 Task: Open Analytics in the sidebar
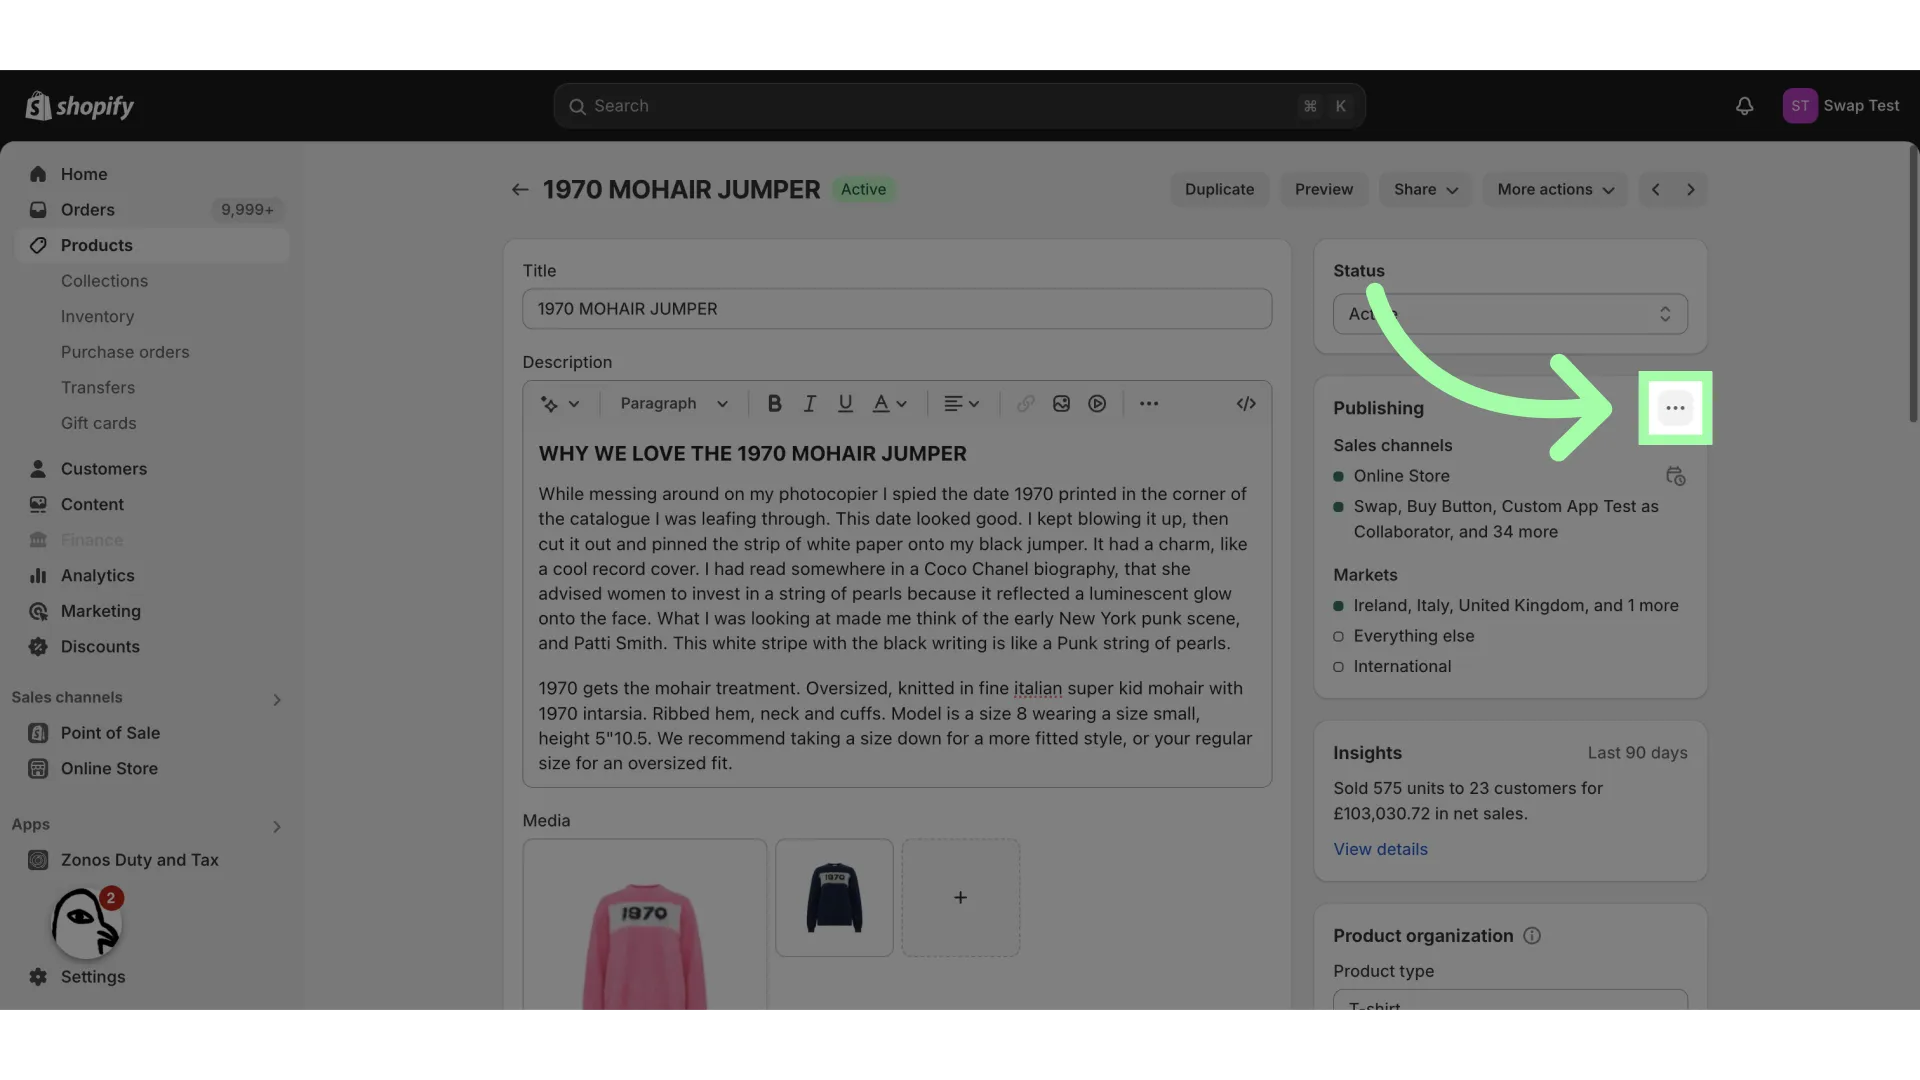click(x=152, y=576)
